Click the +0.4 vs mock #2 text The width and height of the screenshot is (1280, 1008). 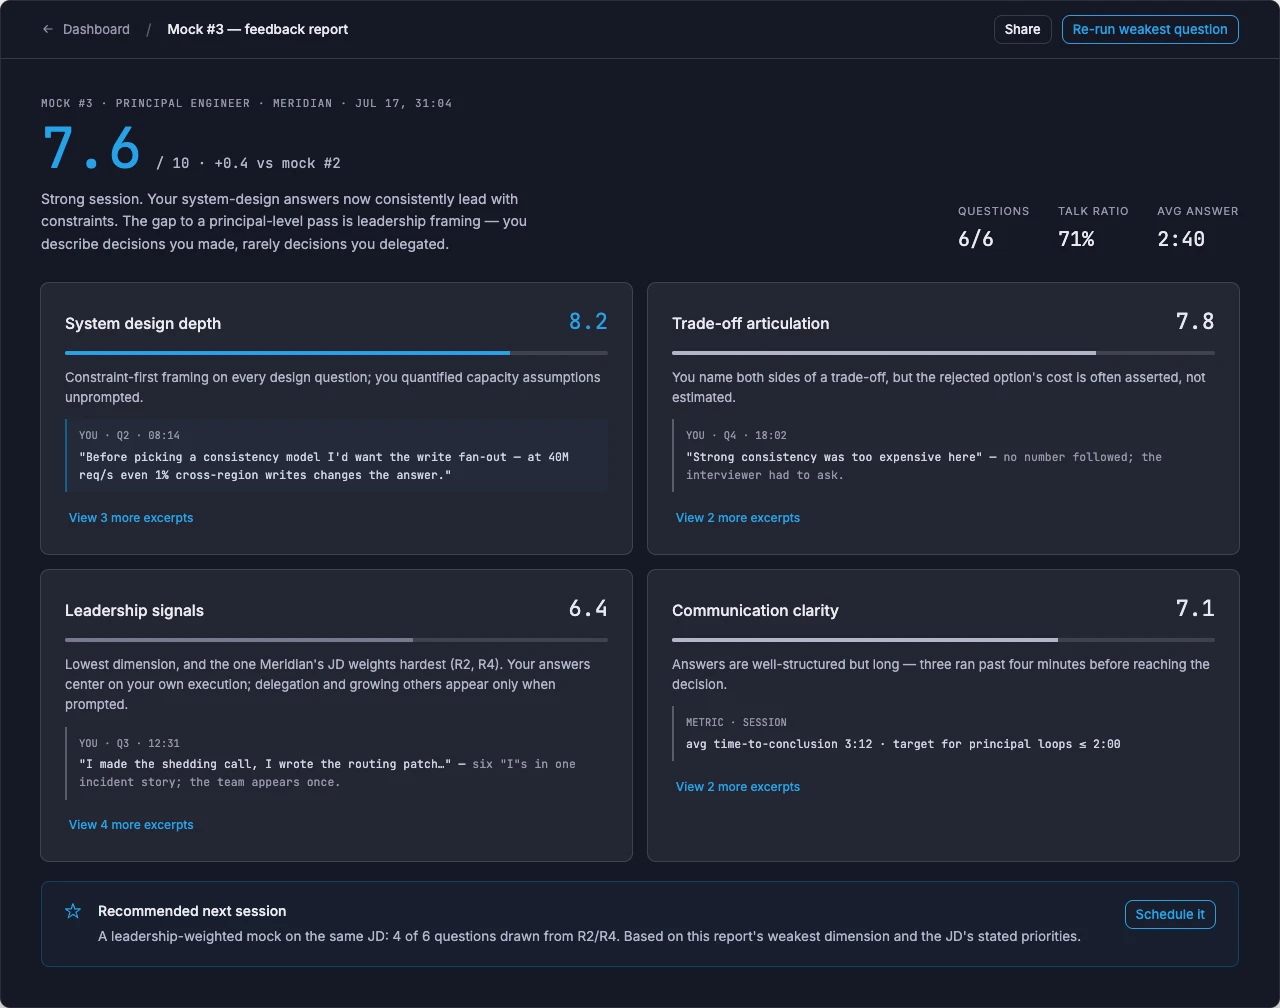point(277,163)
